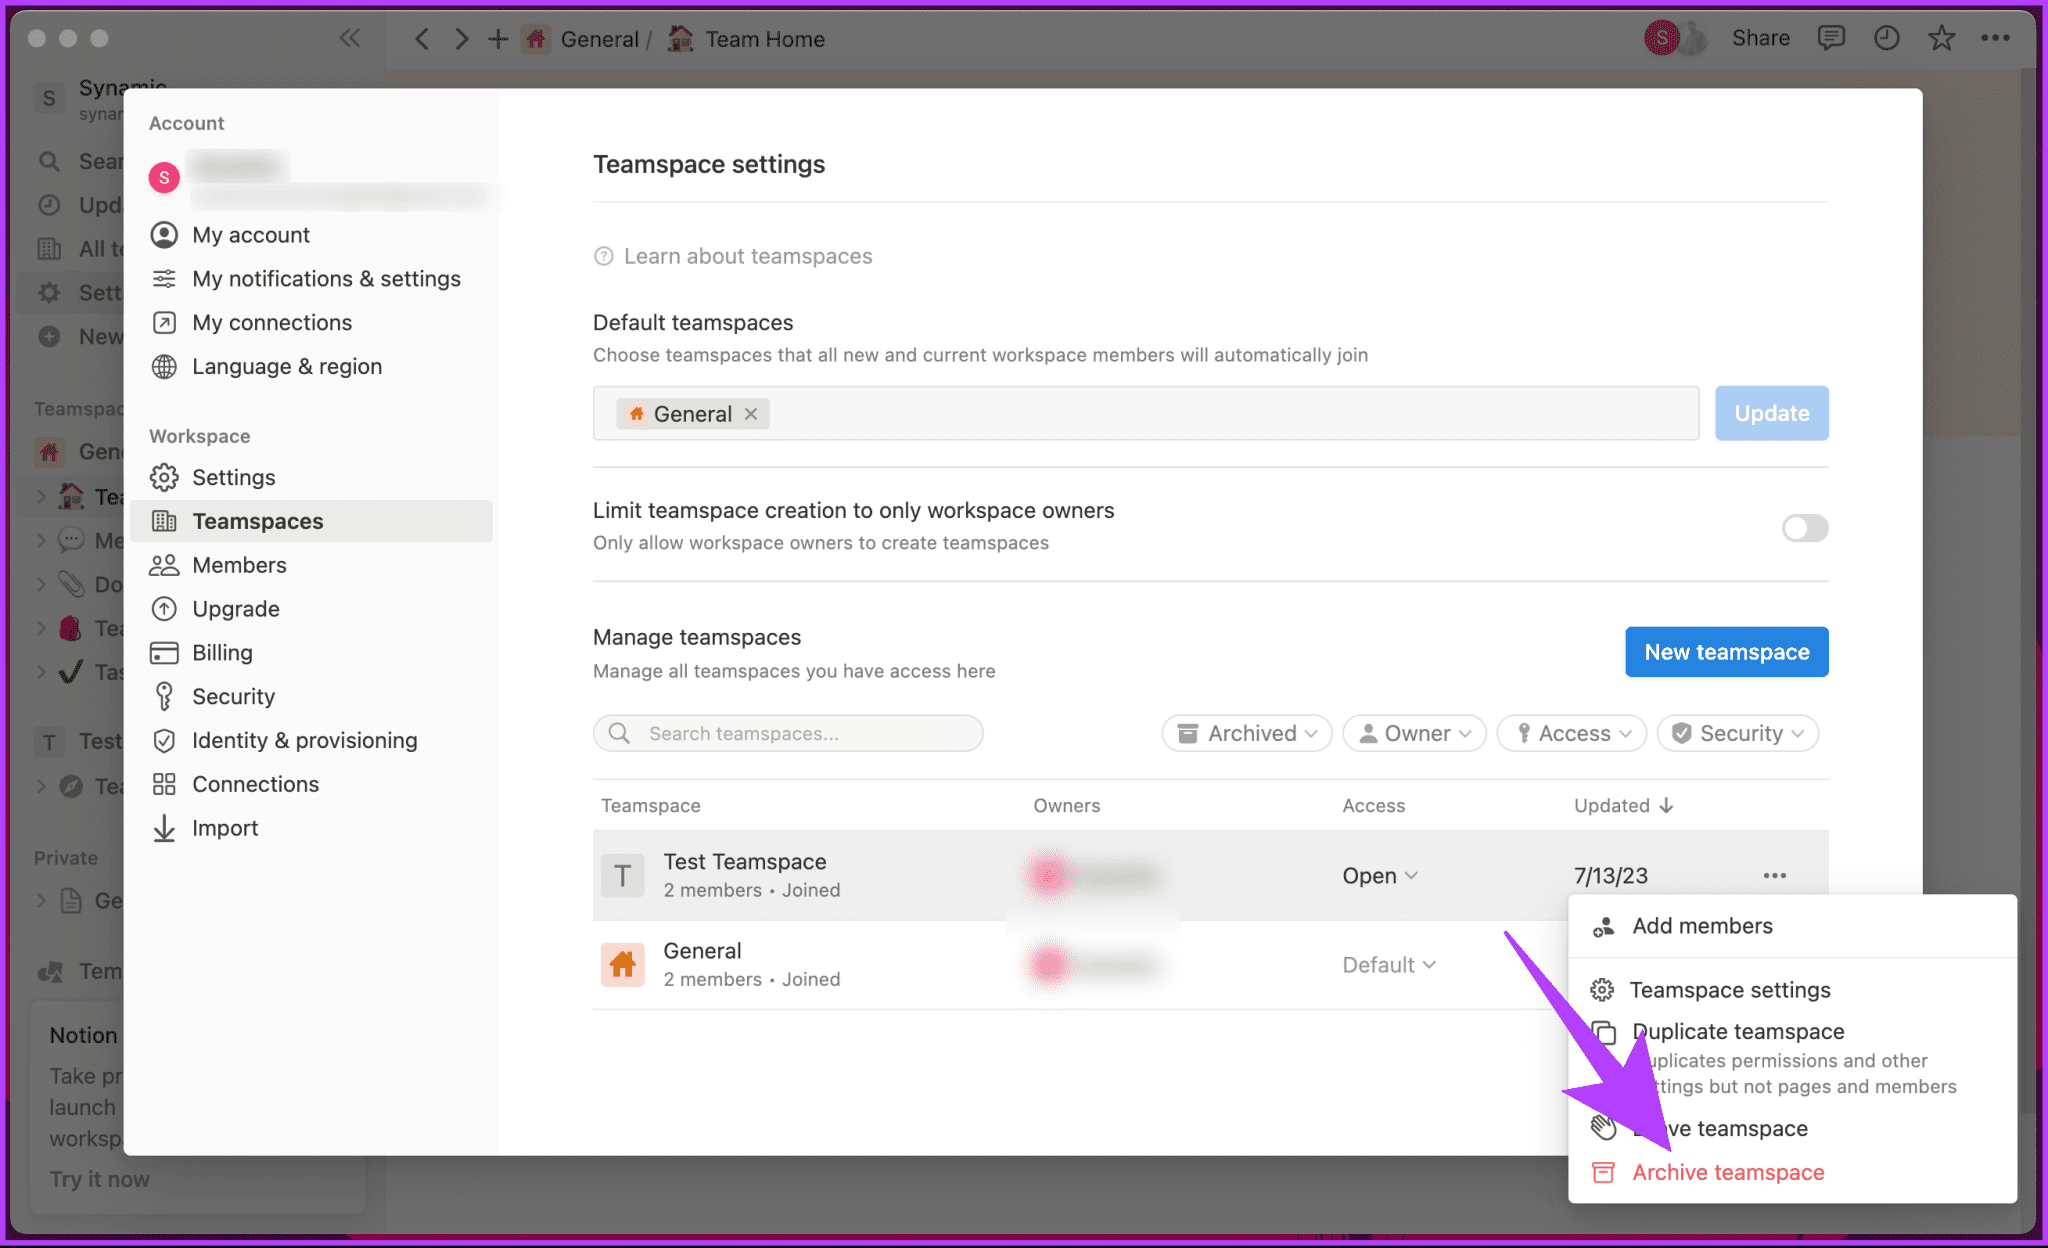This screenshot has height=1248, width=2048.
Task: Select Archive teamspace from context menu
Action: 1728,1170
